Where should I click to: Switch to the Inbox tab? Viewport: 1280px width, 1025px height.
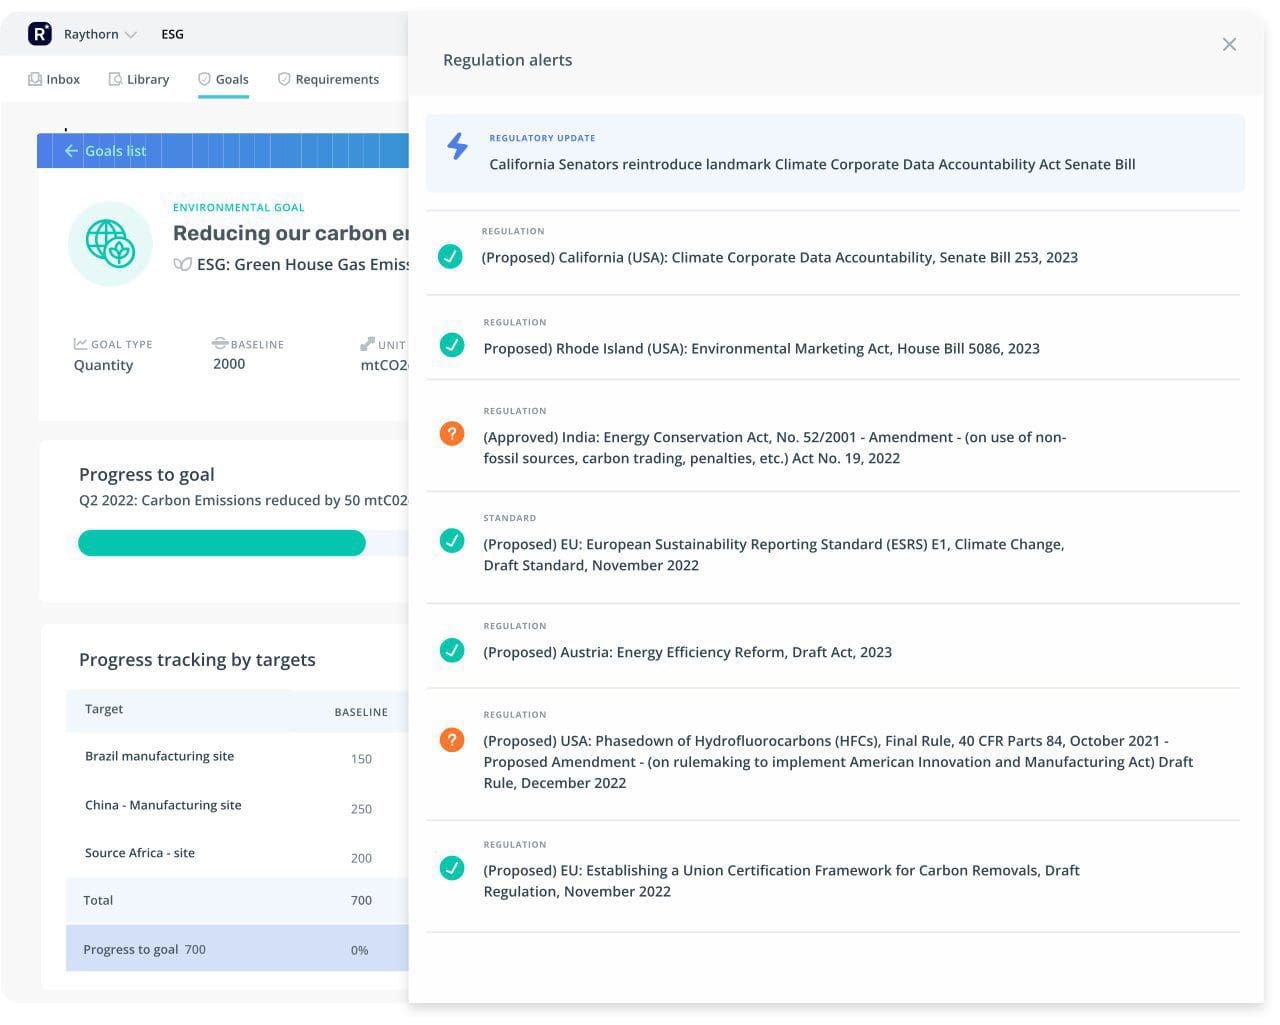click(54, 79)
